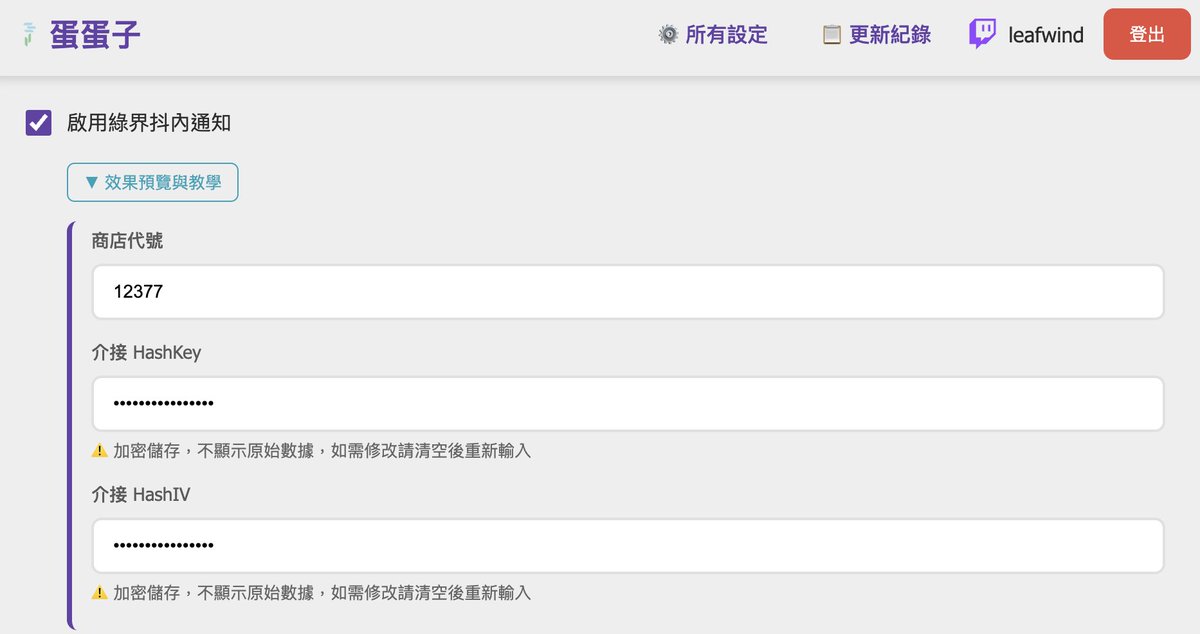
Task: Open the Twitch icon beside leafwind
Action: 981,33
